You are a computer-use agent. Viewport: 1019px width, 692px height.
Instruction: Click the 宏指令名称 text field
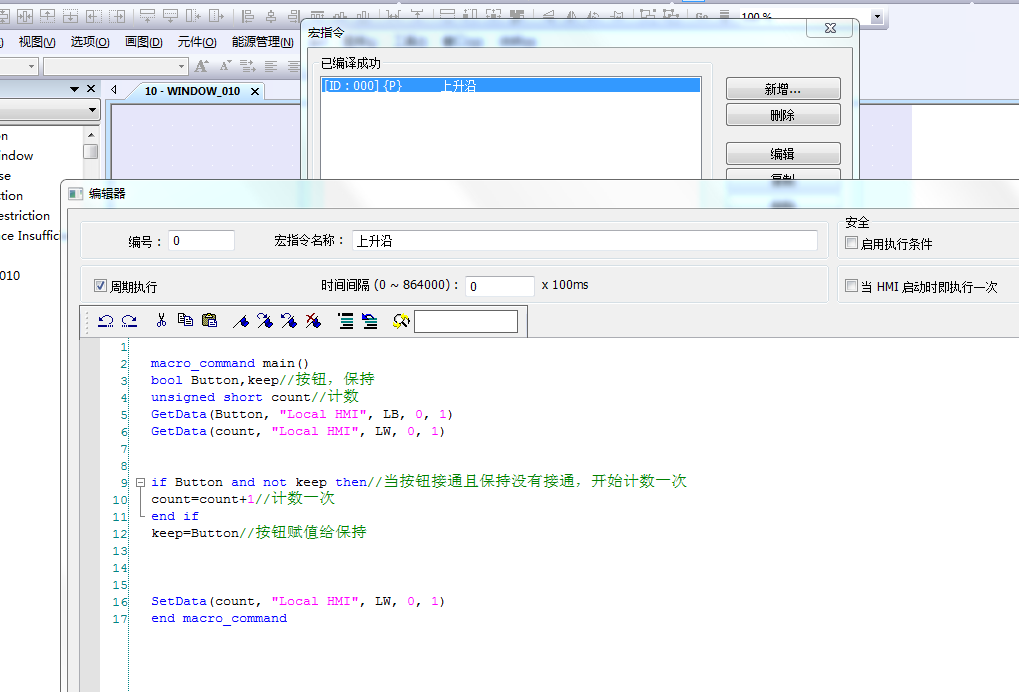584,241
